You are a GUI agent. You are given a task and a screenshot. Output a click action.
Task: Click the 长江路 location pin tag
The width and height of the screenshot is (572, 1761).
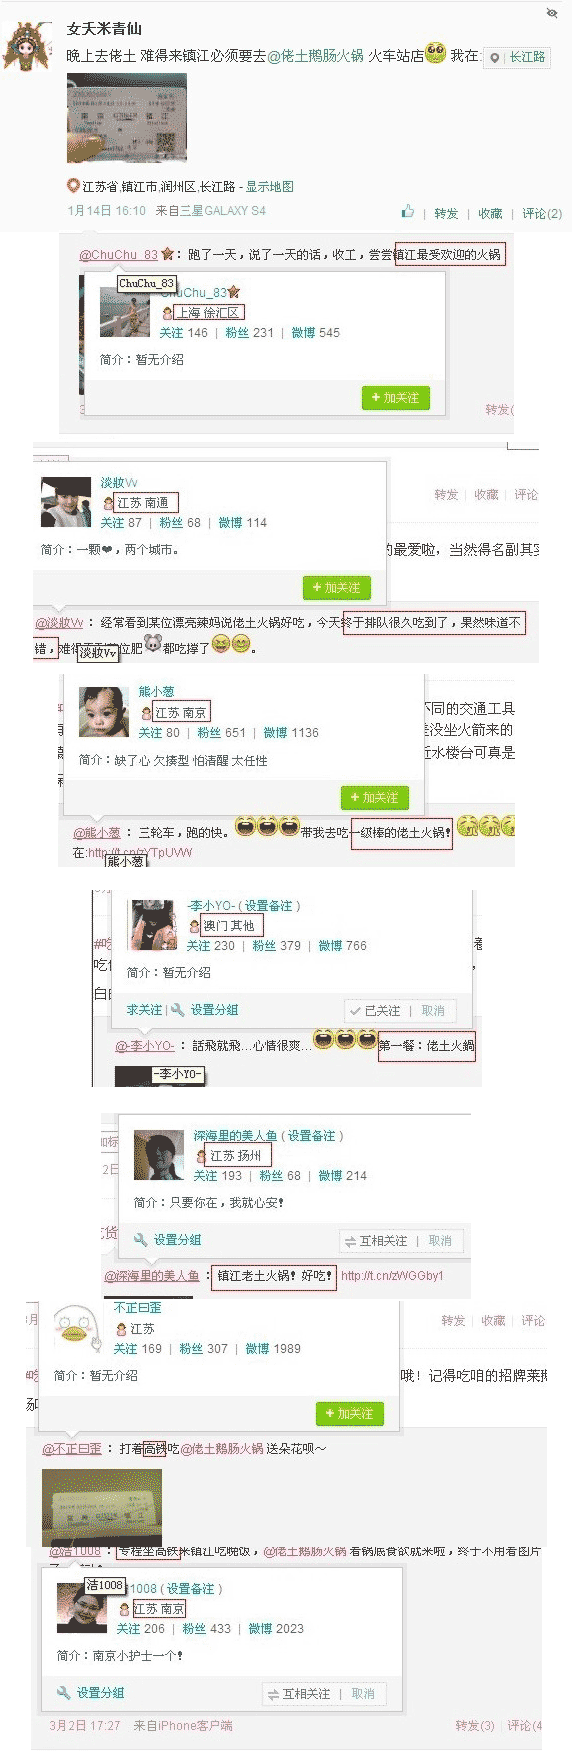click(518, 57)
